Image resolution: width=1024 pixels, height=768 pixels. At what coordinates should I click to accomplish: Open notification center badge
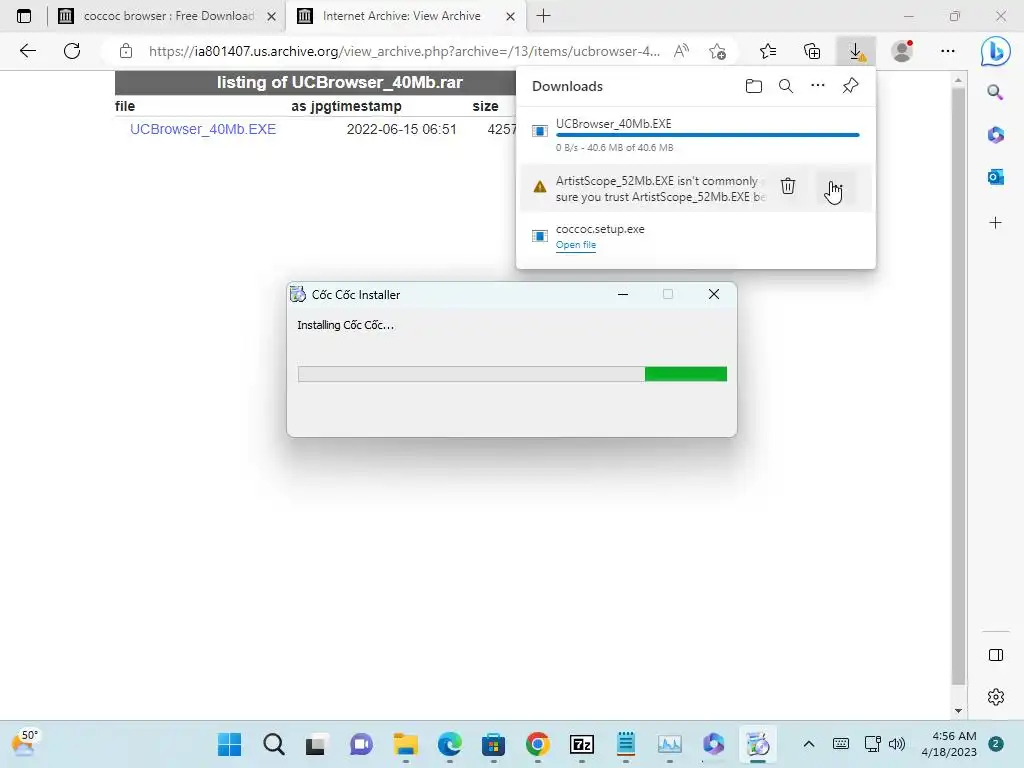996,744
